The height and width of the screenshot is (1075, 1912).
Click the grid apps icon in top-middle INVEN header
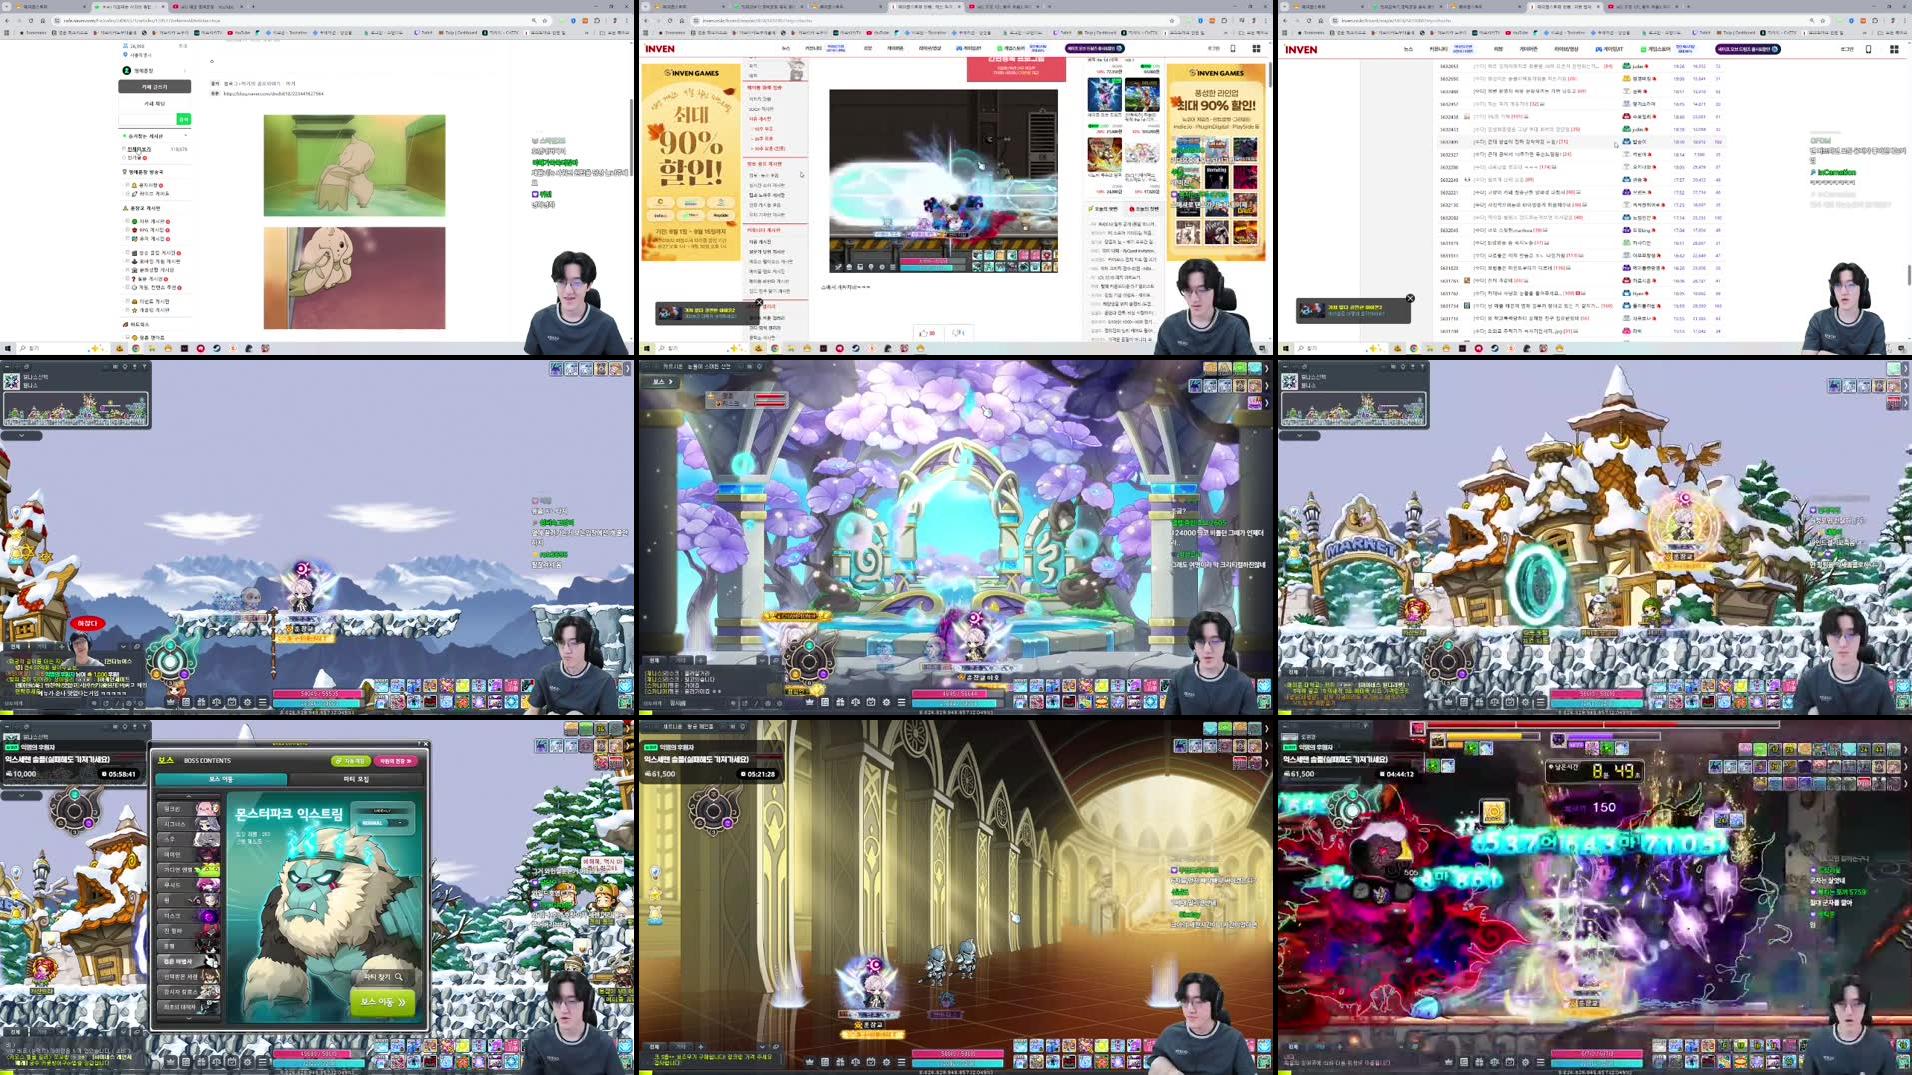click(1256, 48)
